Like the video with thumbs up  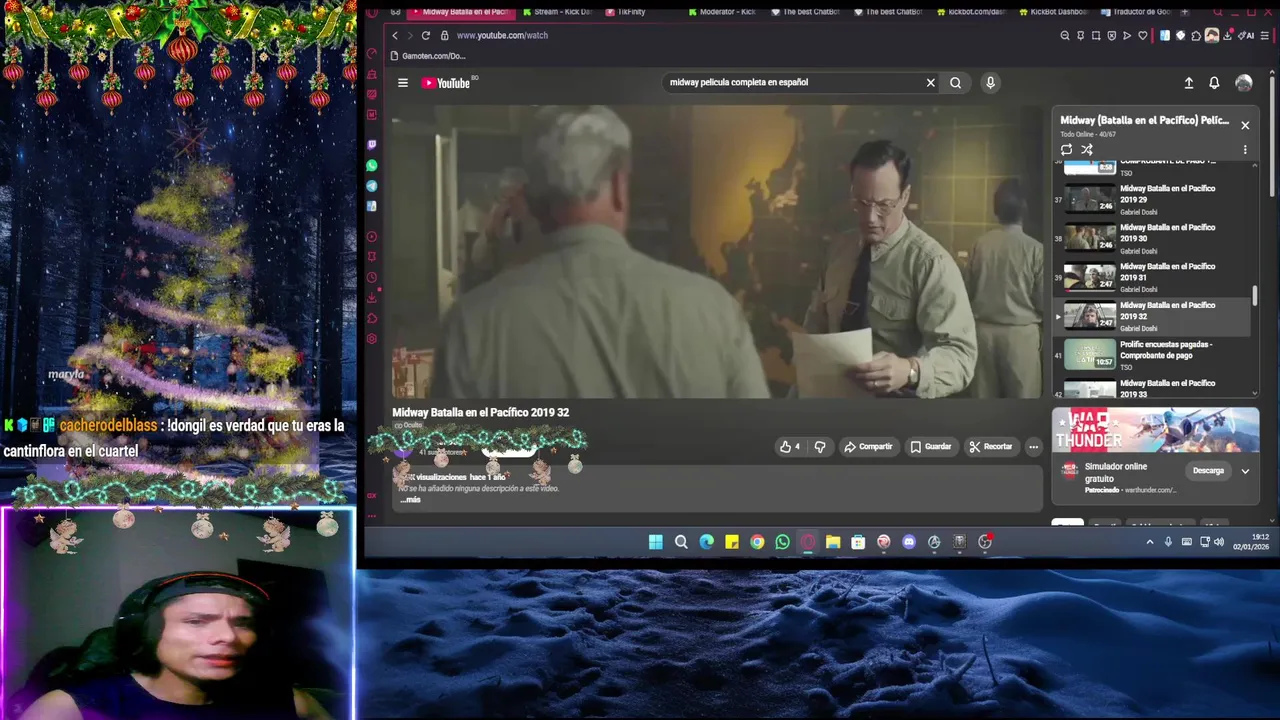790,447
